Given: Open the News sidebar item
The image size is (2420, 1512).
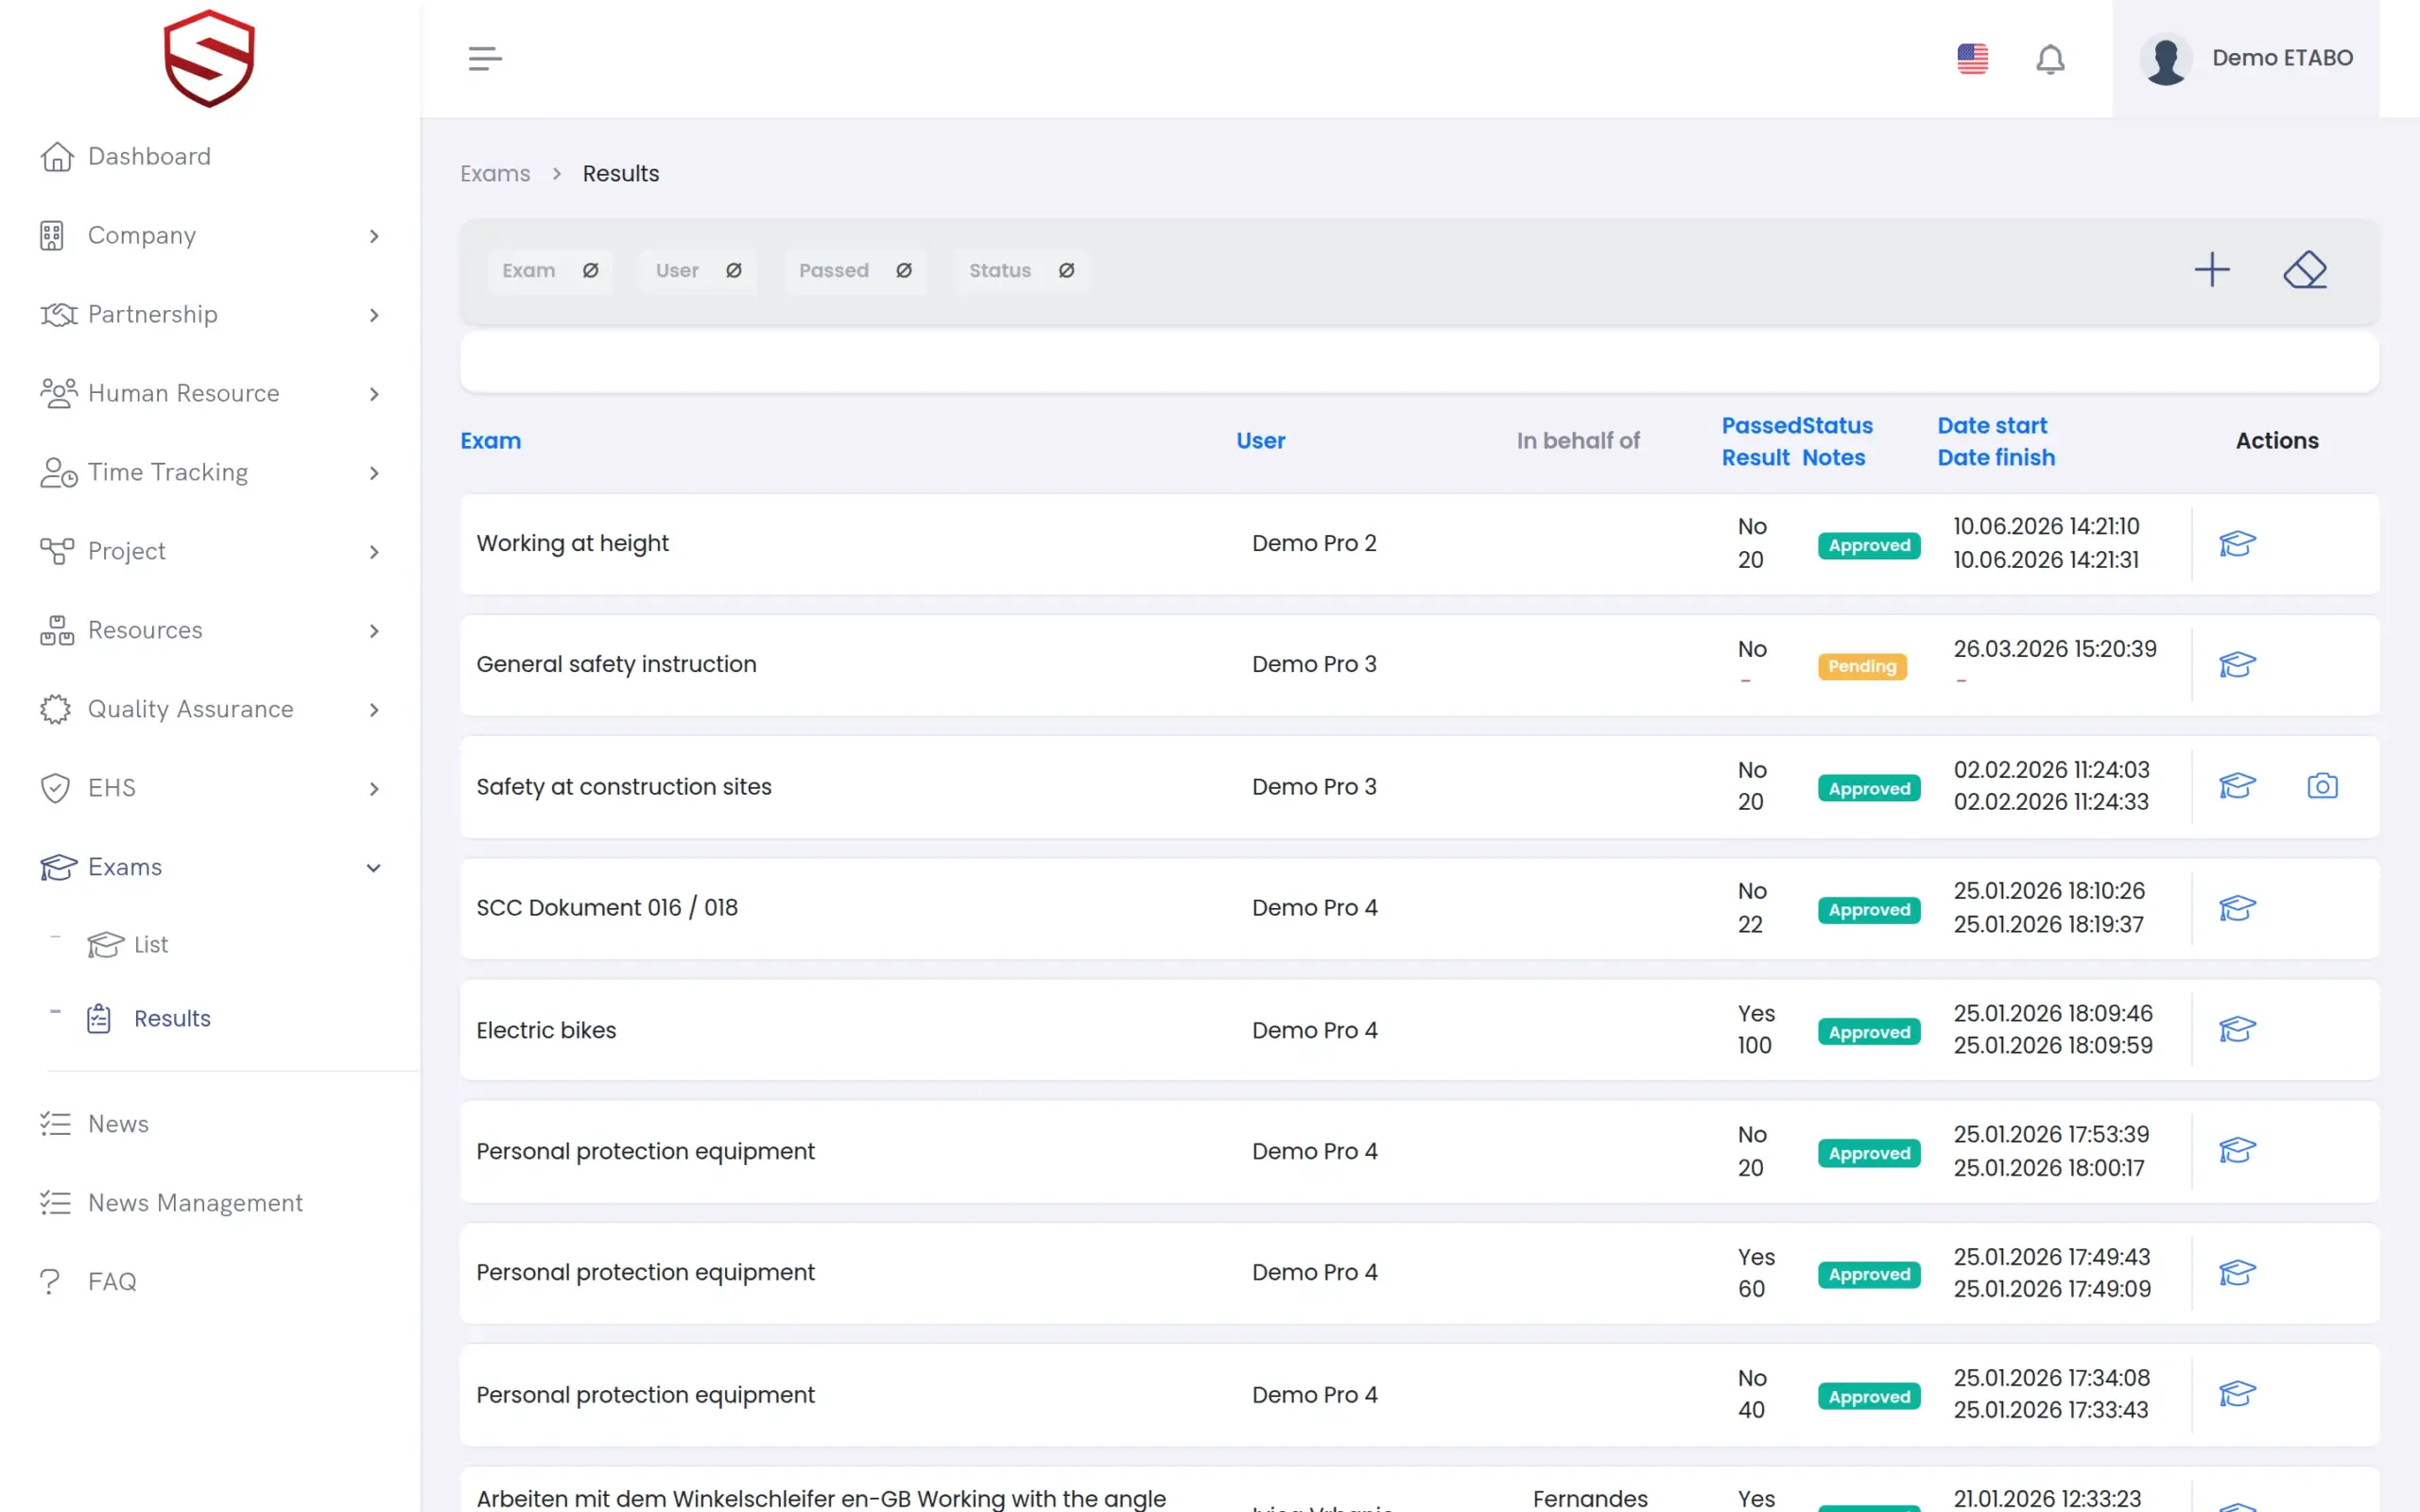Looking at the screenshot, I should tap(94, 1124).
